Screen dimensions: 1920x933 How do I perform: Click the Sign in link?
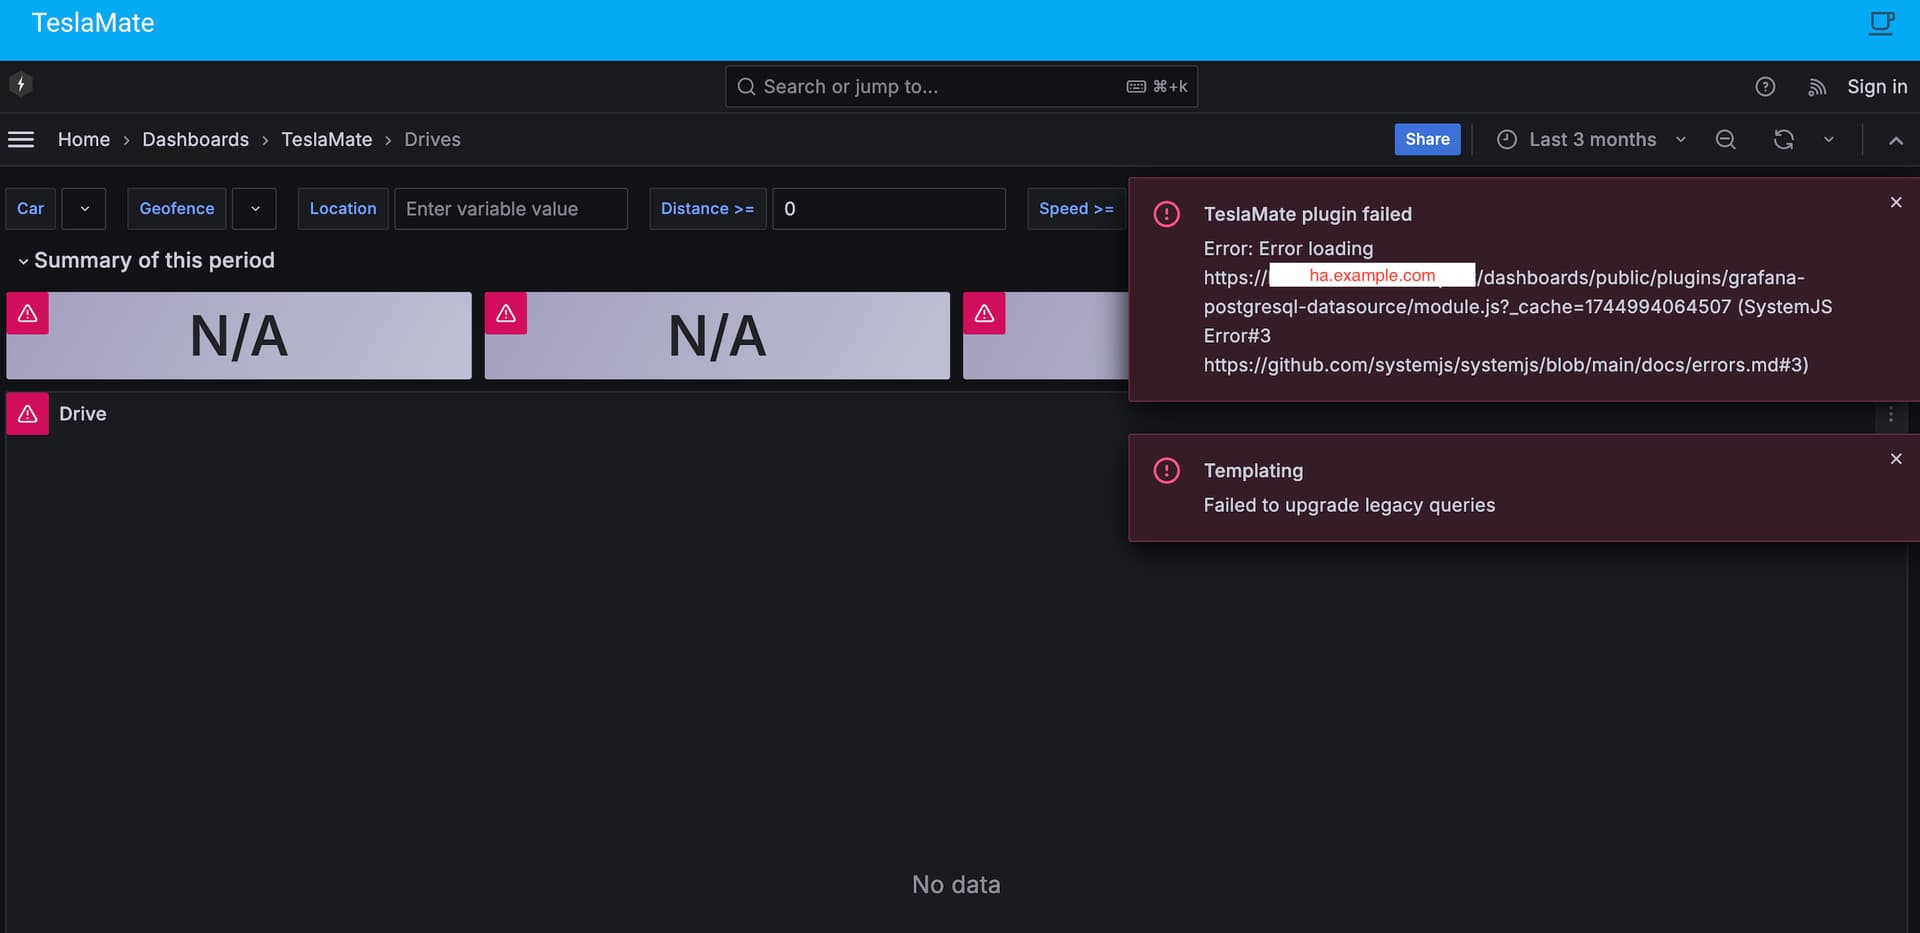tap(1877, 87)
